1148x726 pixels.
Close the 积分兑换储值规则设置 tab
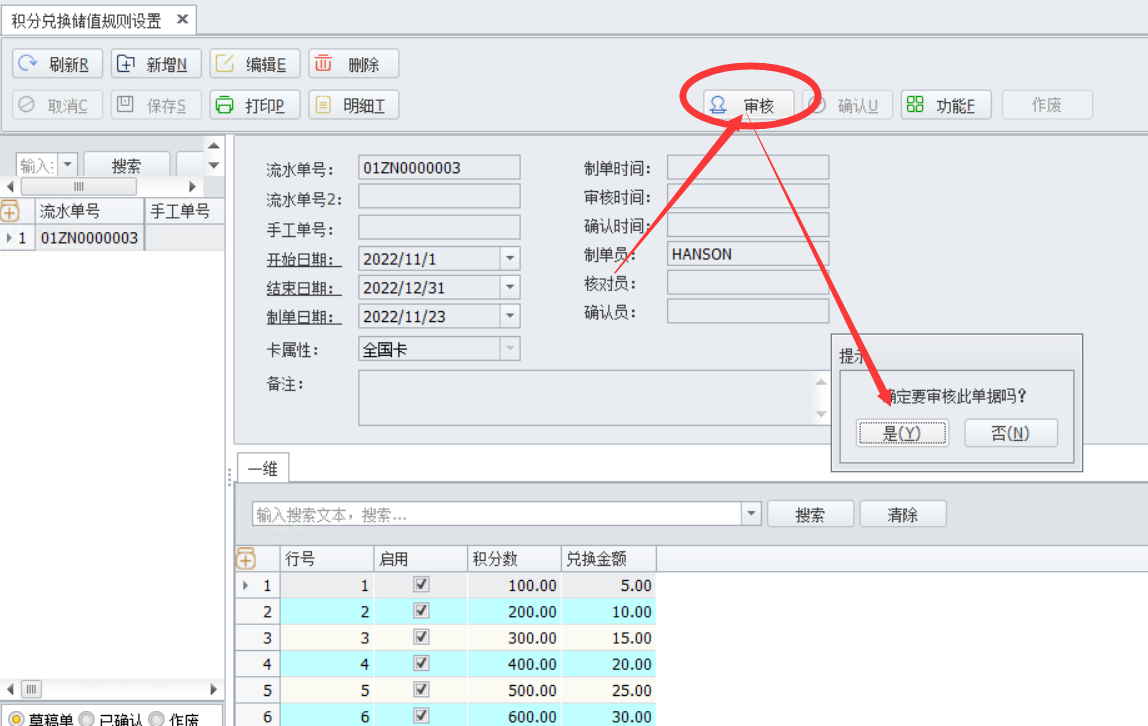click(181, 19)
